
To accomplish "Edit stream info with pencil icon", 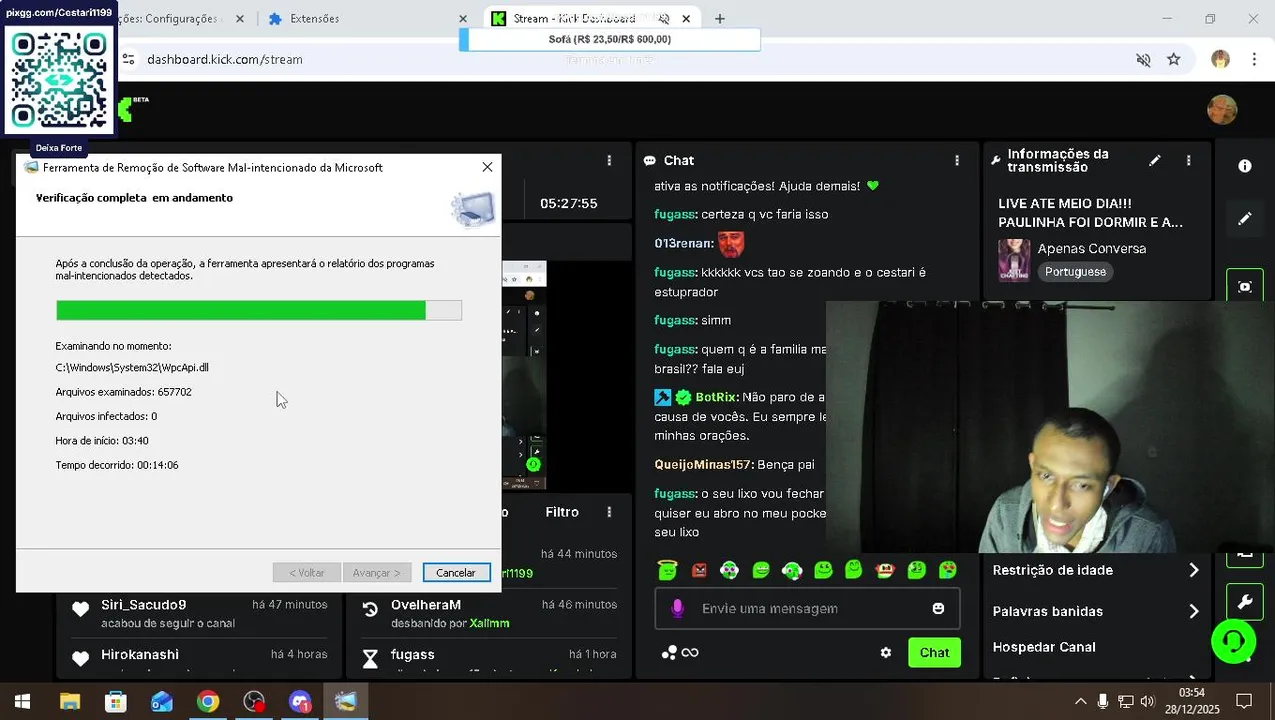I will (x=1155, y=160).
